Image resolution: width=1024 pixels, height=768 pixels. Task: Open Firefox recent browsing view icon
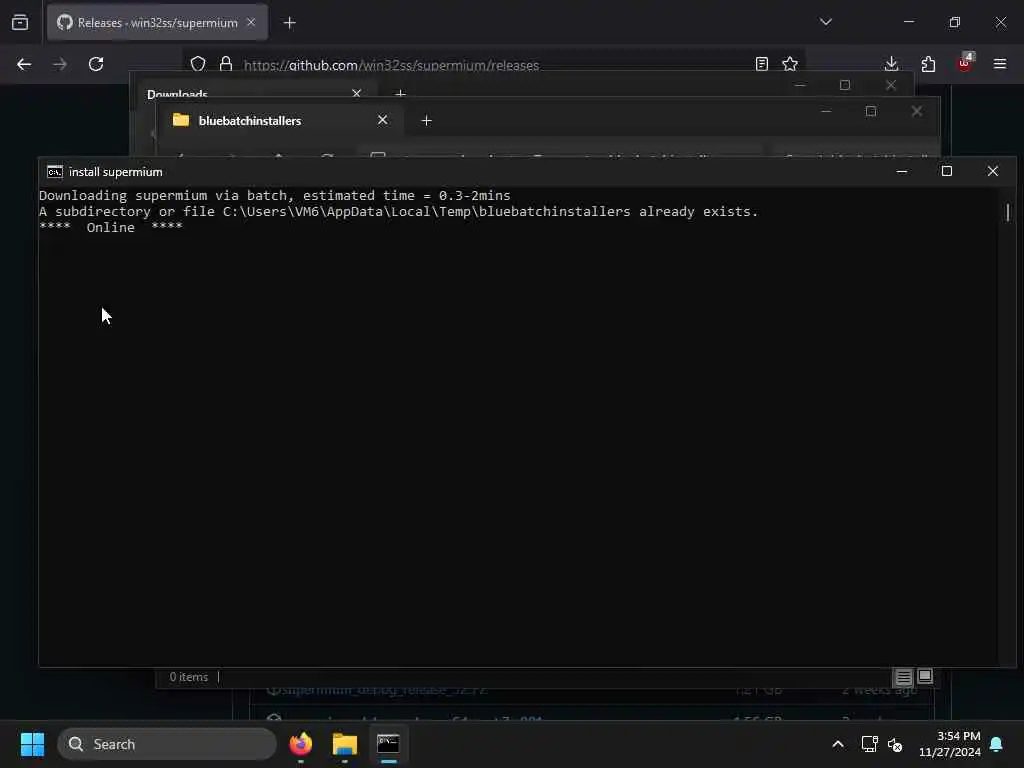pos(20,23)
